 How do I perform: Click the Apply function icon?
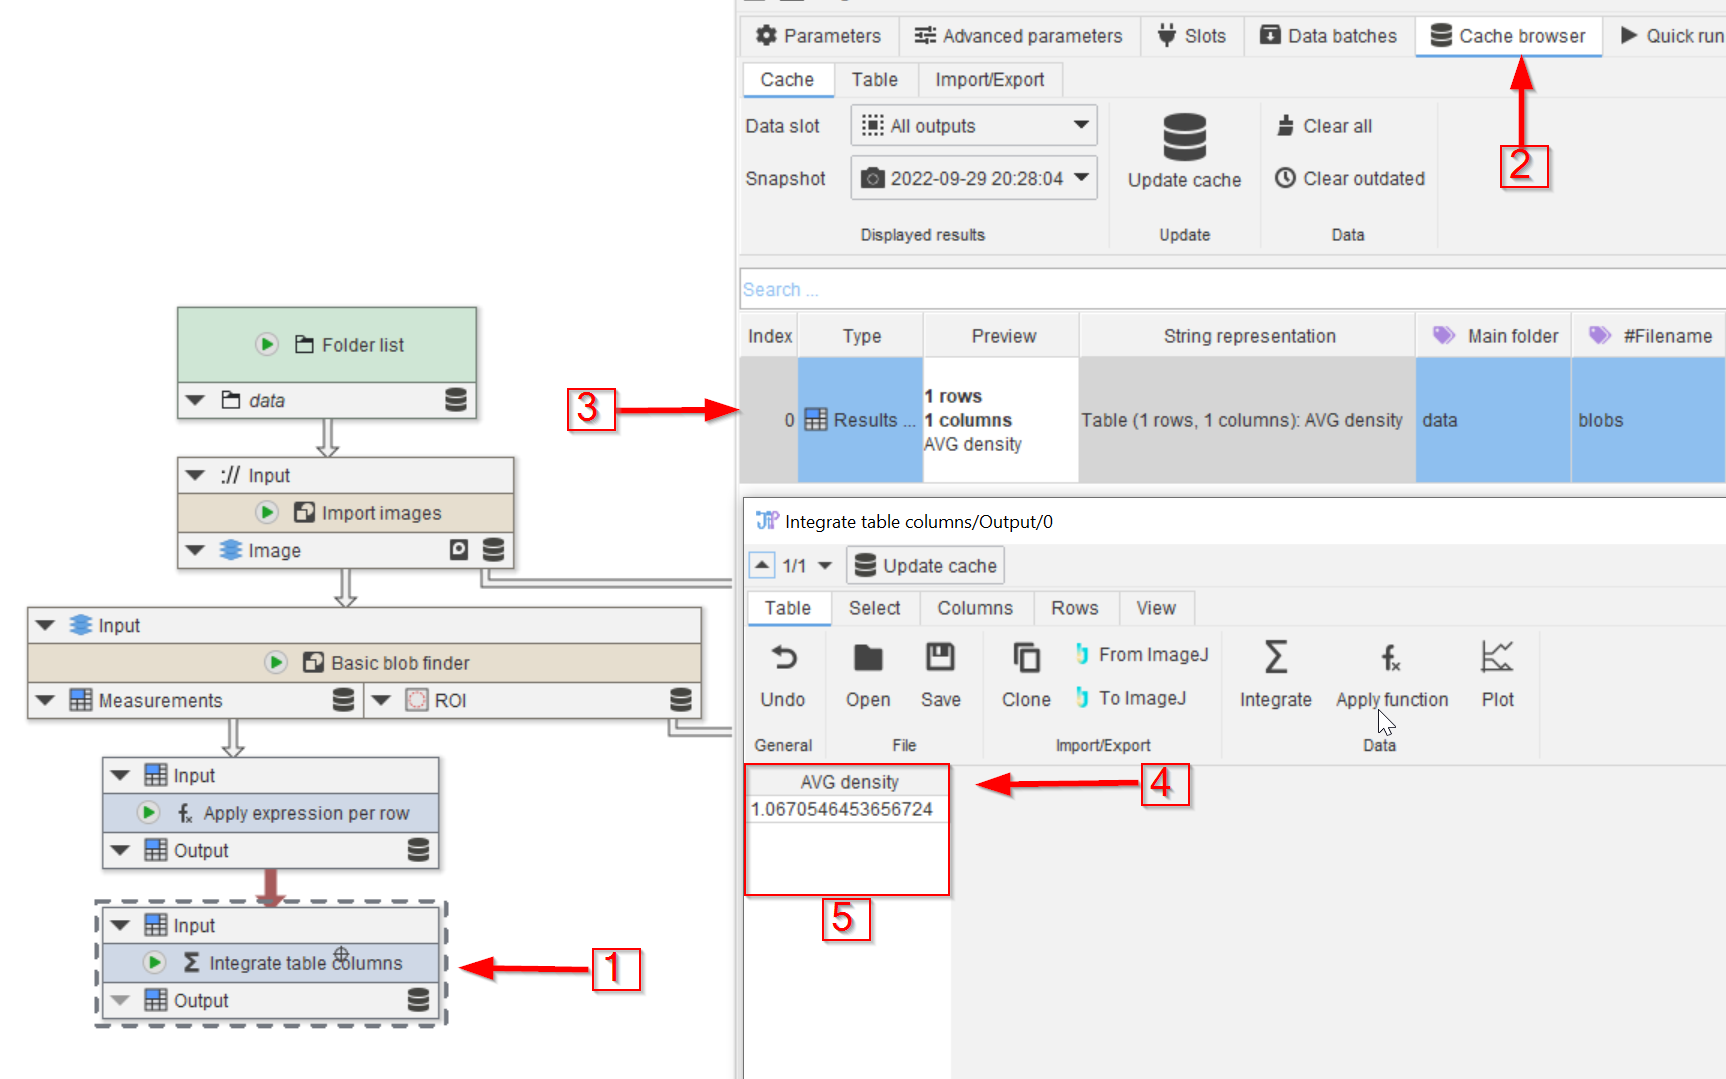(1391, 658)
